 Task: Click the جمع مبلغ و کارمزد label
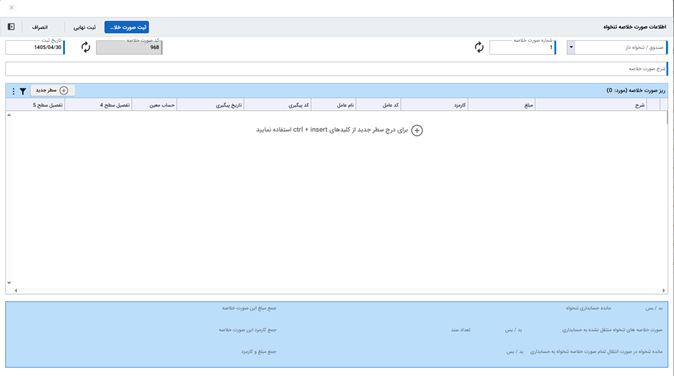coord(258,352)
